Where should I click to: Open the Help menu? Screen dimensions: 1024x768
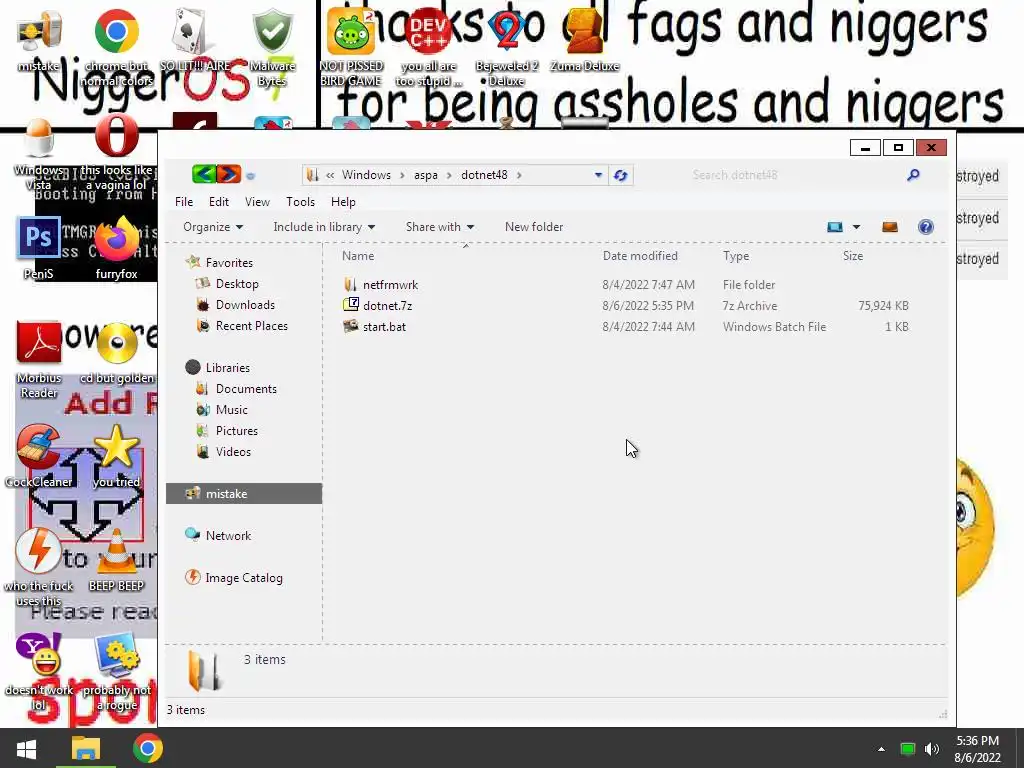pyautogui.click(x=343, y=202)
